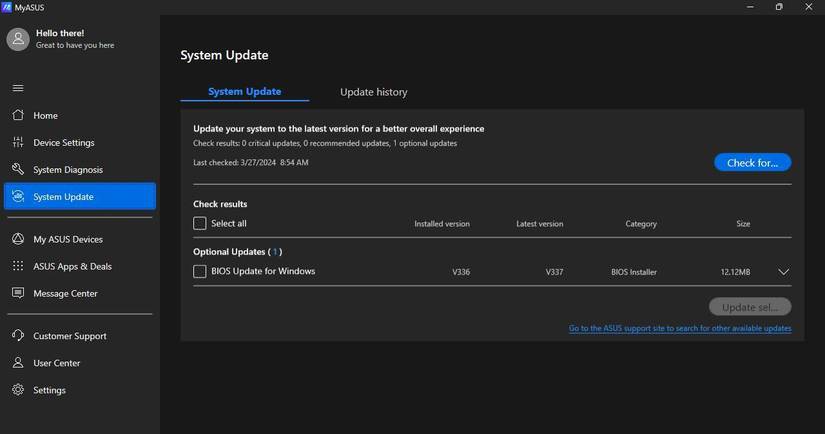Switch to the Update history tab

pyautogui.click(x=373, y=92)
